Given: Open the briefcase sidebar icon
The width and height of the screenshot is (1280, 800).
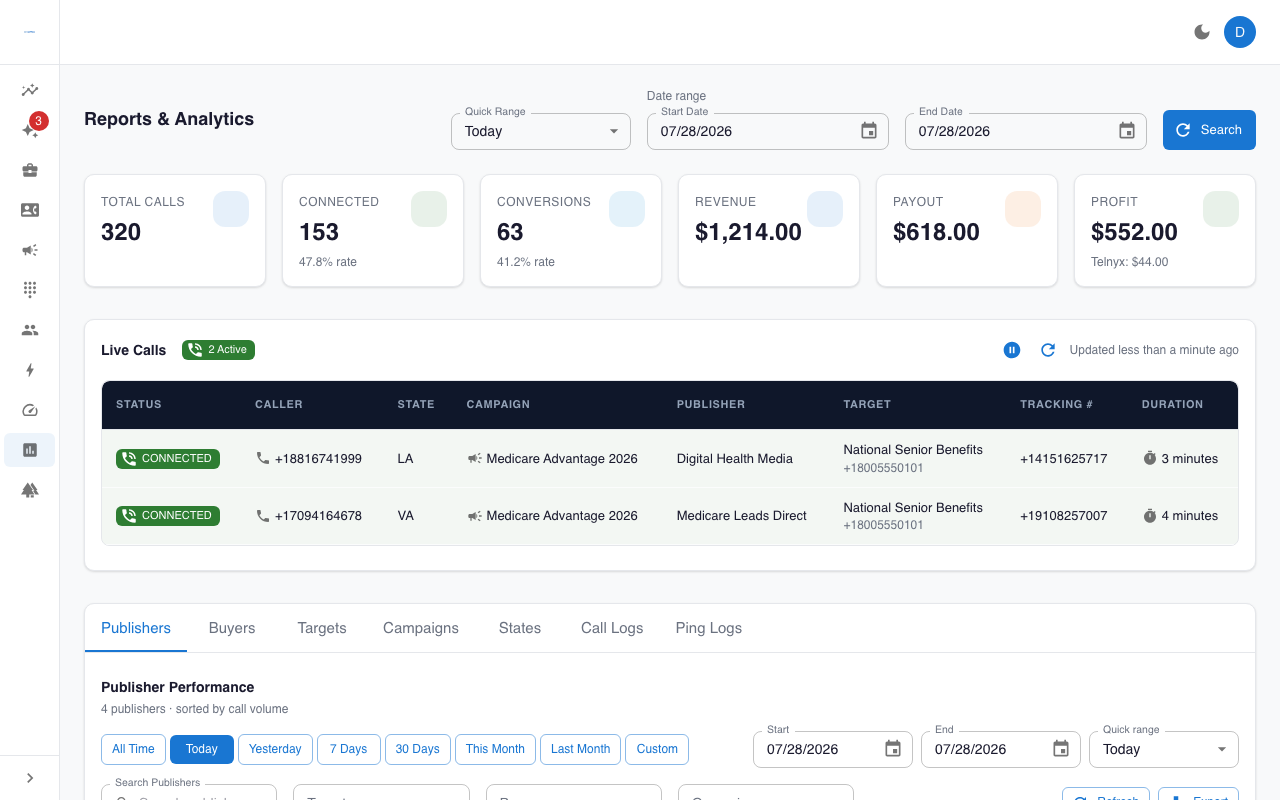Looking at the screenshot, I should (30, 170).
